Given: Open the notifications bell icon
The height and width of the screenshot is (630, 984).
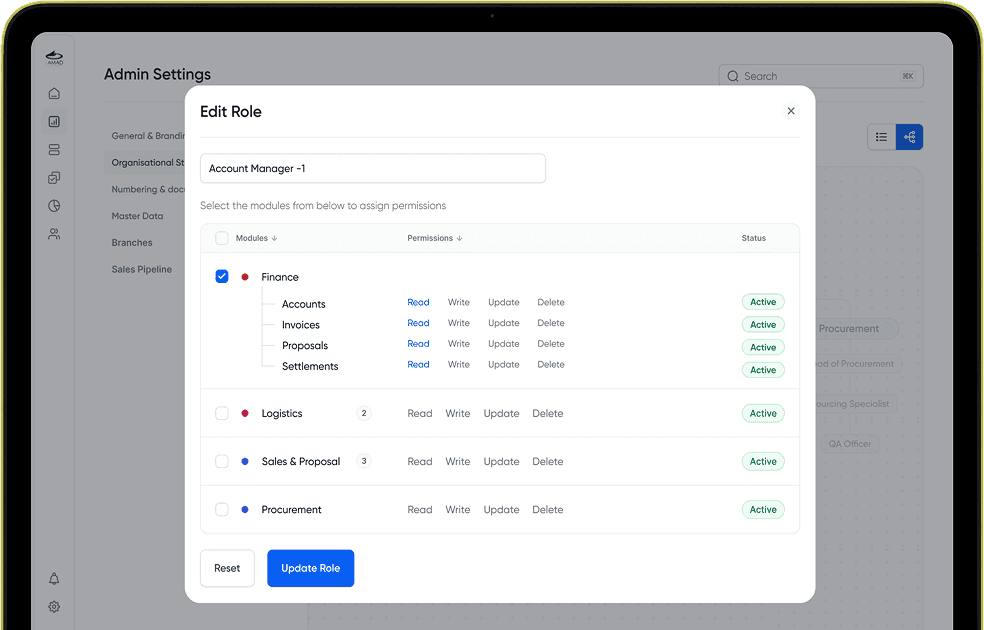Looking at the screenshot, I should coord(54,579).
